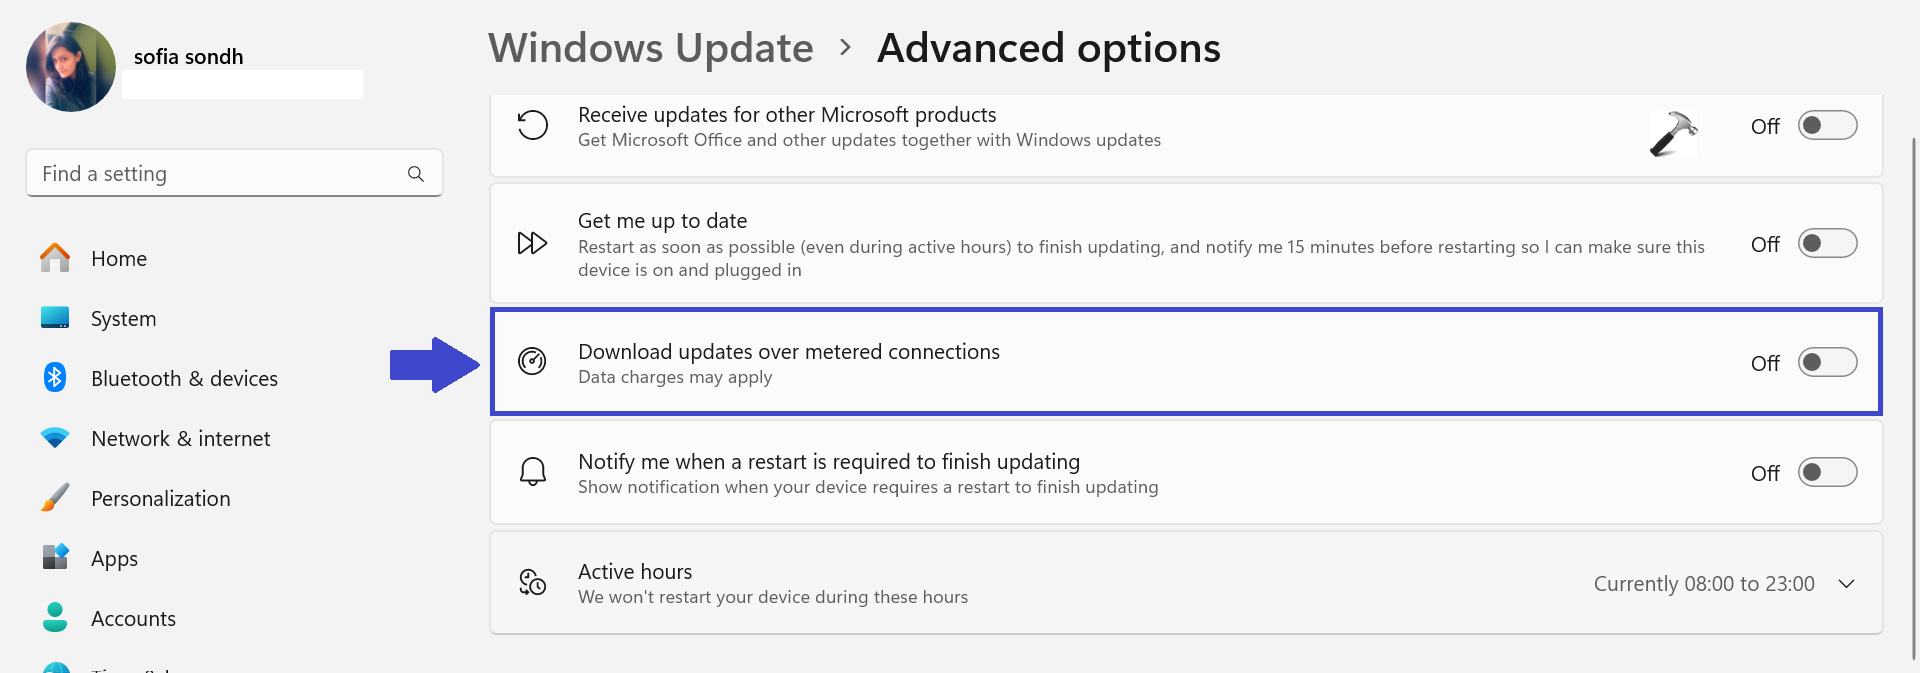Open Network & internet settings
This screenshot has height=673, width=1920.
[x=180, y=438]
